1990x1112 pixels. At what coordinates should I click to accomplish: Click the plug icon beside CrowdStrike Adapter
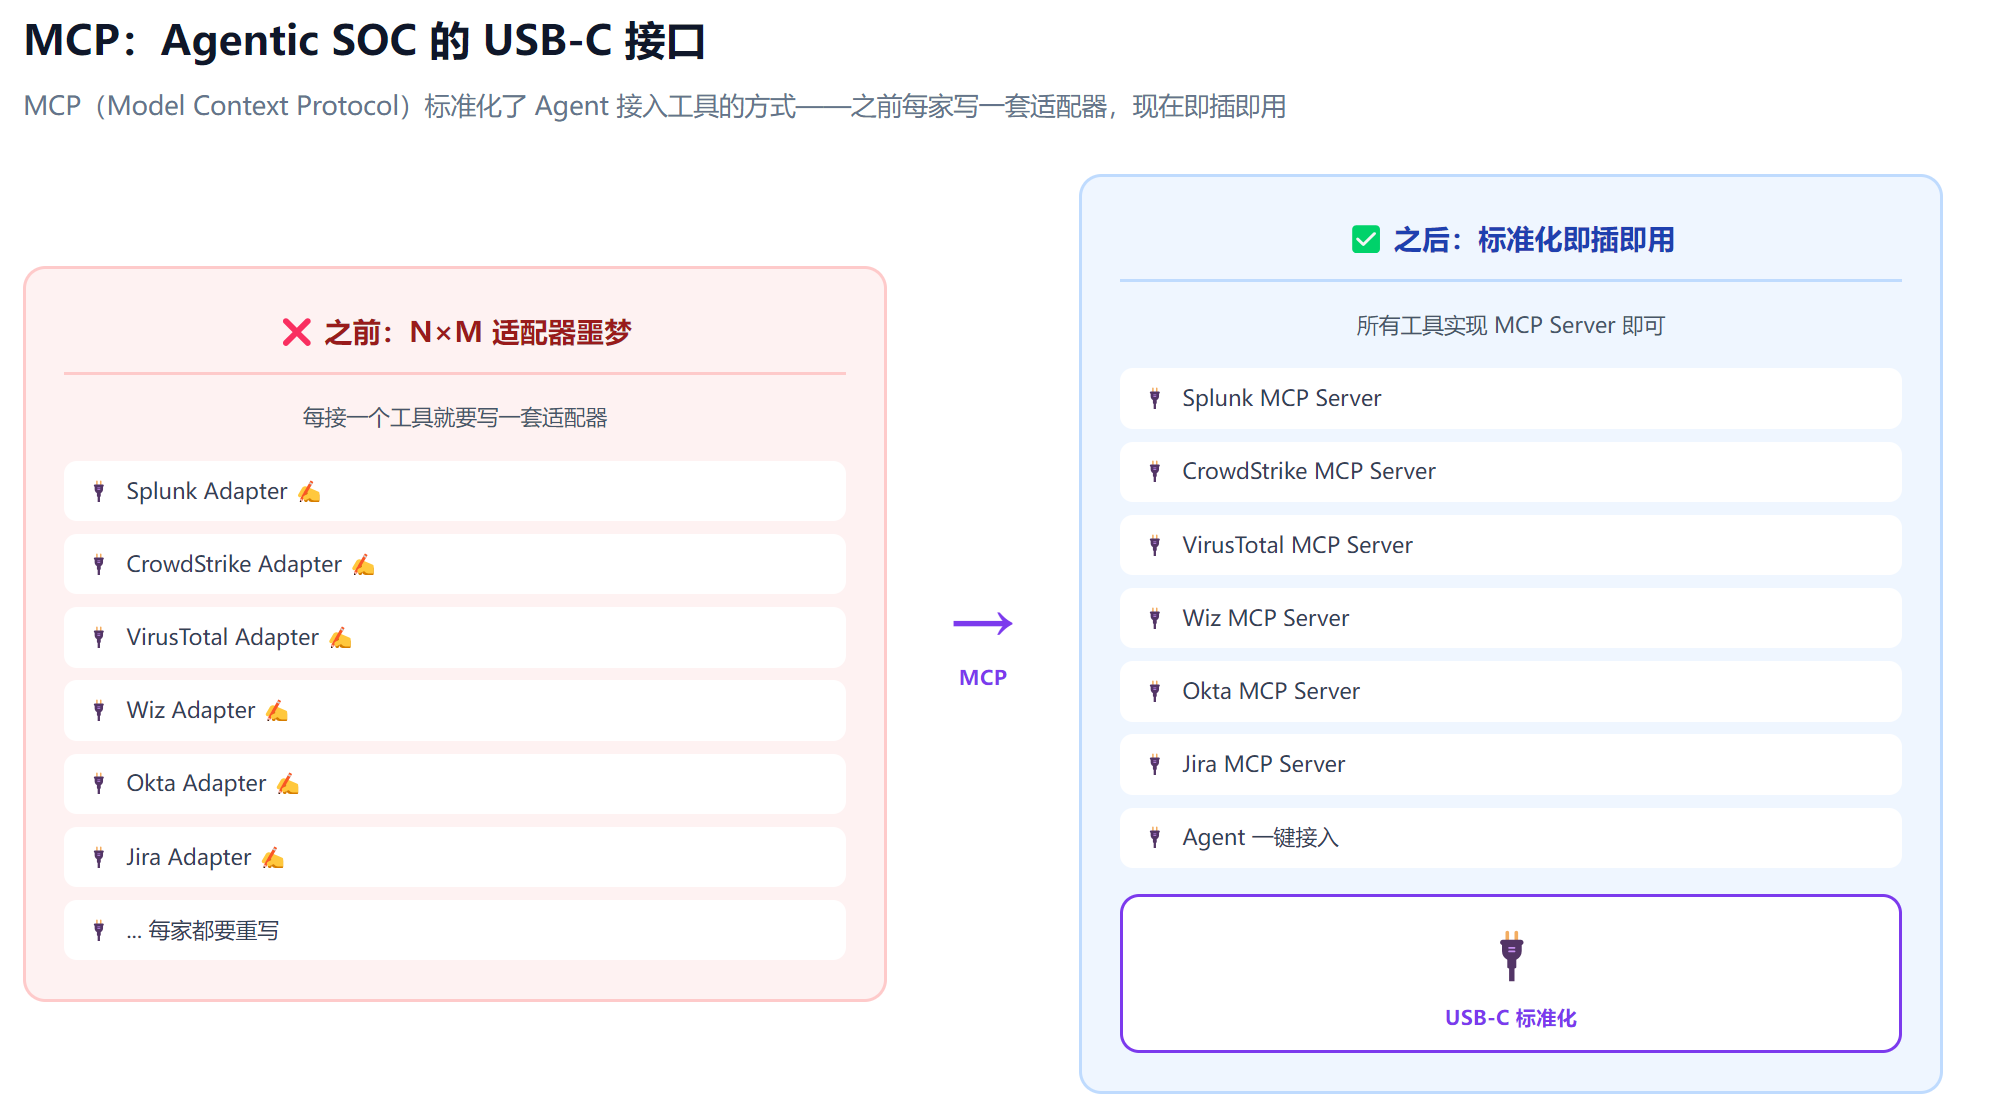pos(99,564)
